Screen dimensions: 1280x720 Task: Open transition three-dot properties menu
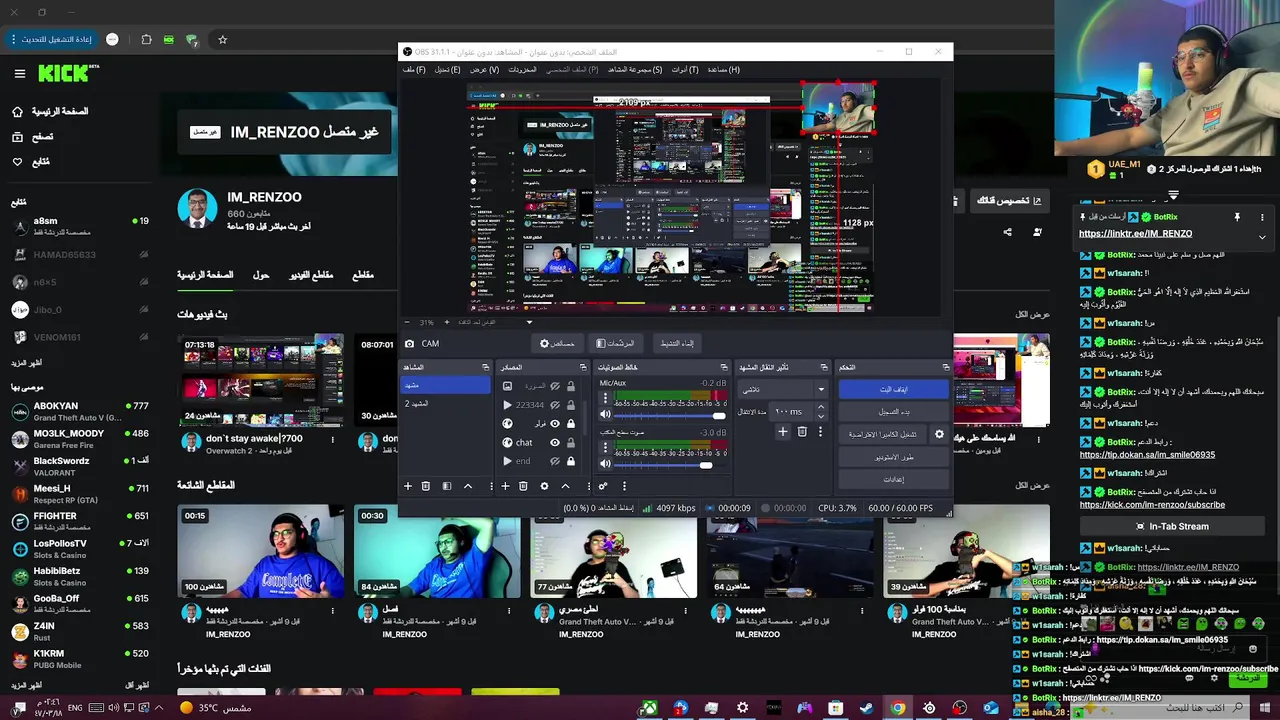point(820,432)
